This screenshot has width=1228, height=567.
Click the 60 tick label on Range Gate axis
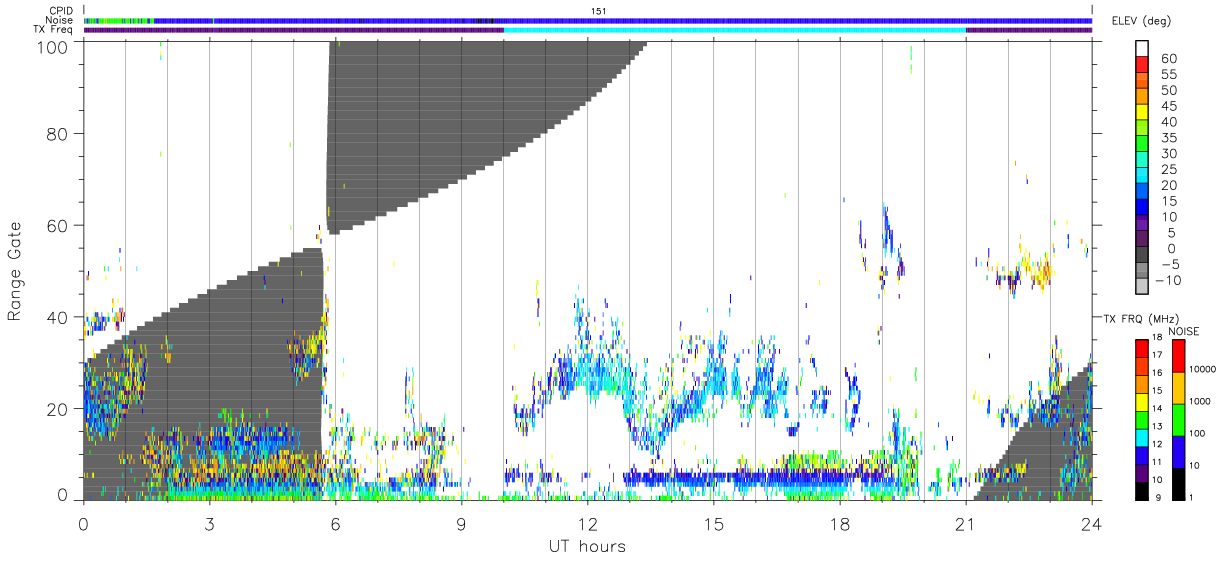[58, 225]
